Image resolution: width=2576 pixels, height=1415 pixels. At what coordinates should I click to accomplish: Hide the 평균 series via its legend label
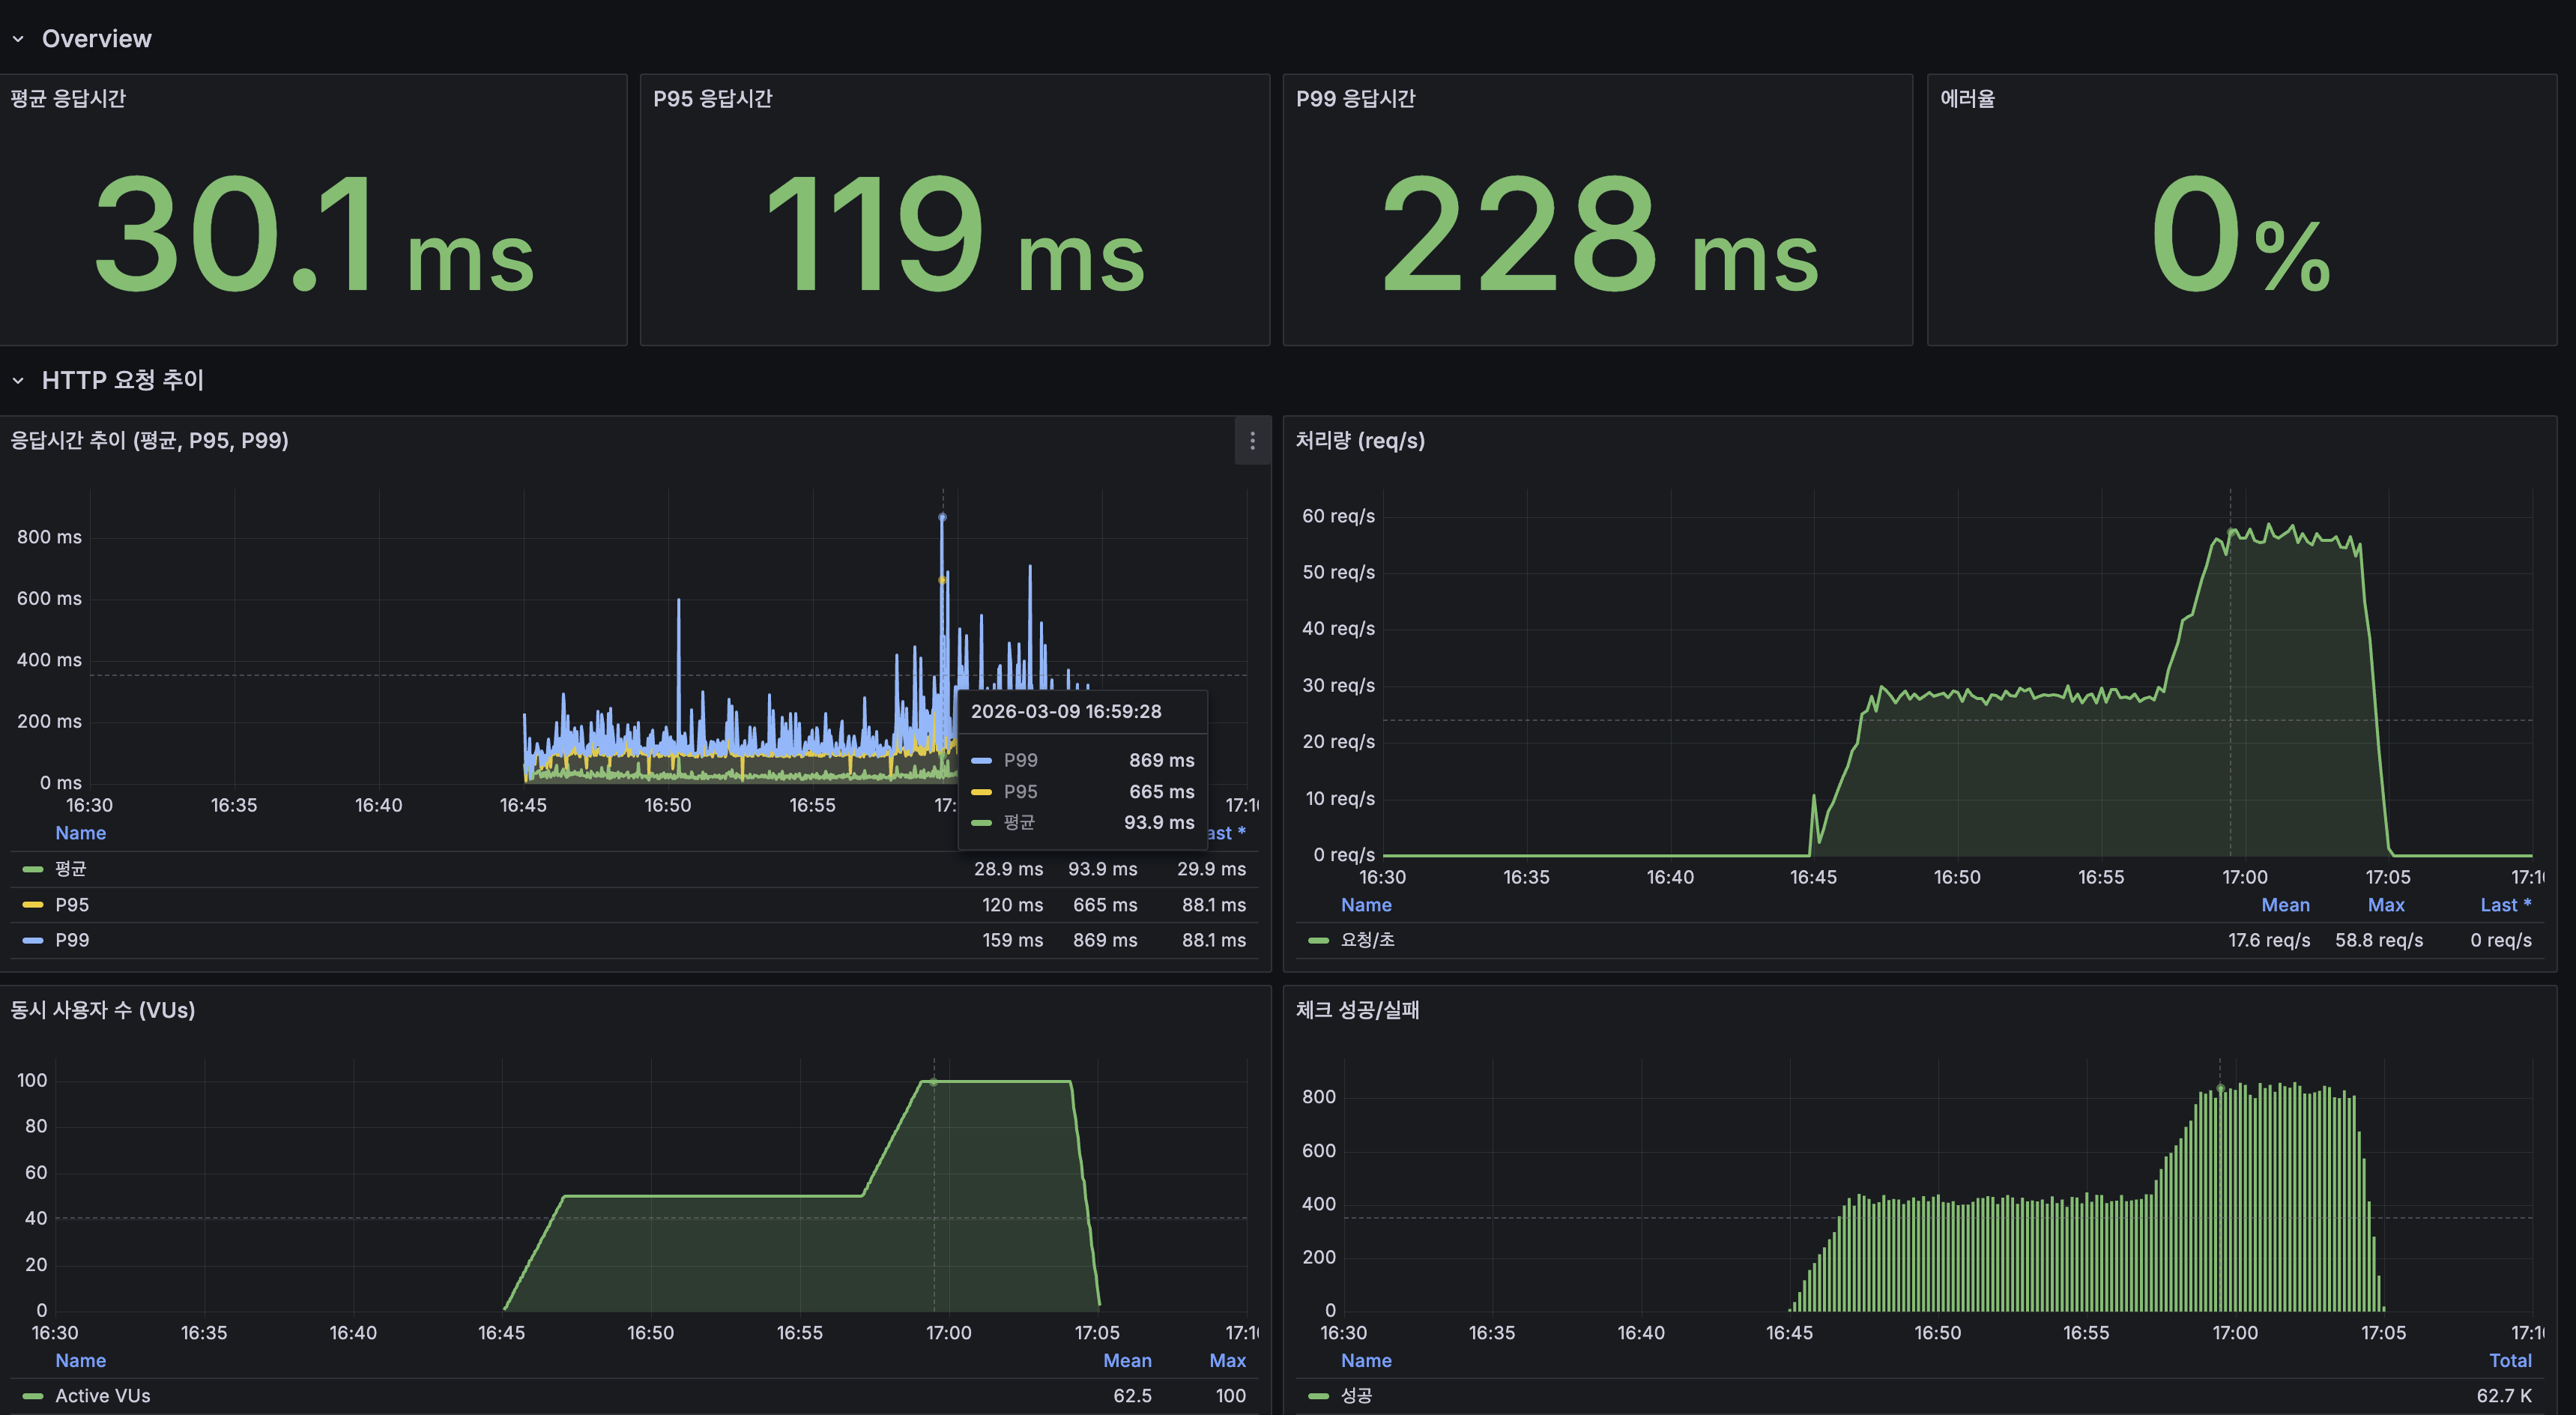point(70,868)
